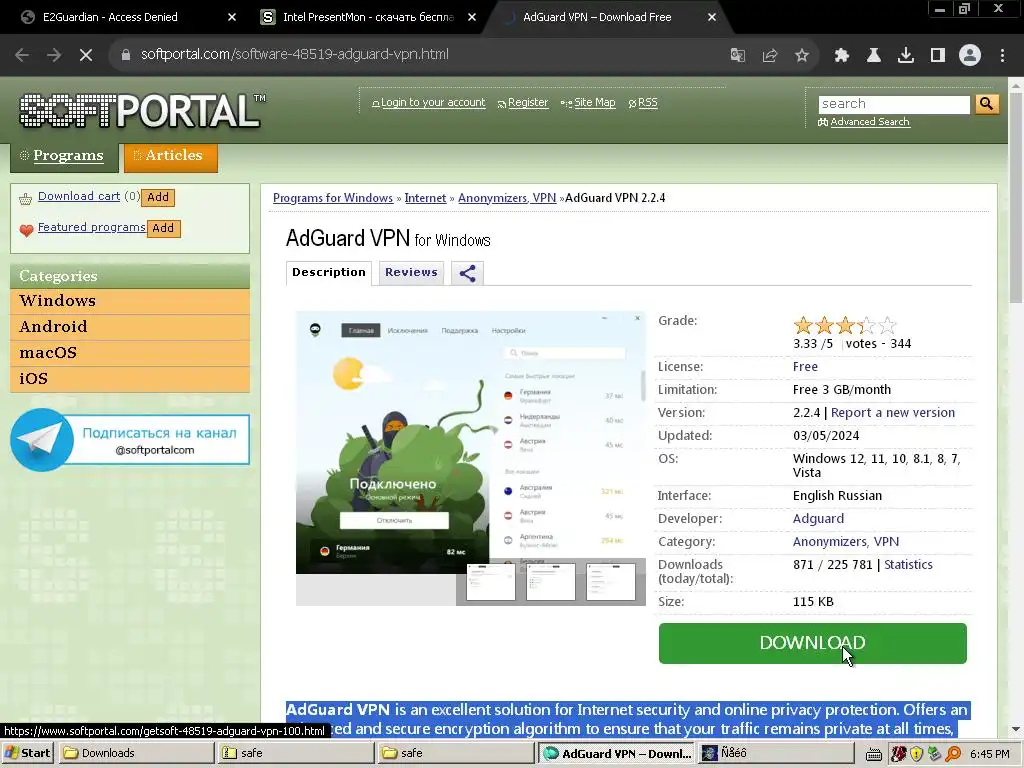This screenshot has width=1024, height=768.
Task: Click the Free license link
Action: [805, 367]
